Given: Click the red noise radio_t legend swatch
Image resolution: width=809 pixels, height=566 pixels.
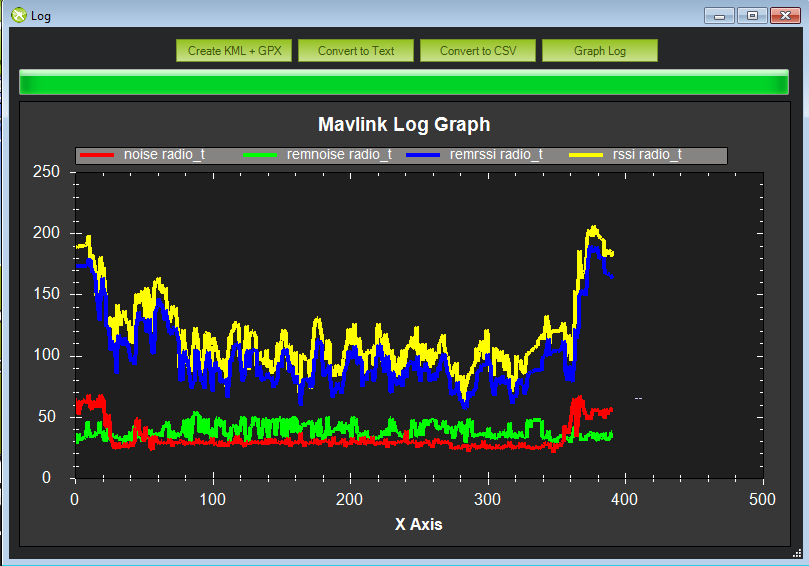Looking at the screenshot, I should tap(97, 155).
